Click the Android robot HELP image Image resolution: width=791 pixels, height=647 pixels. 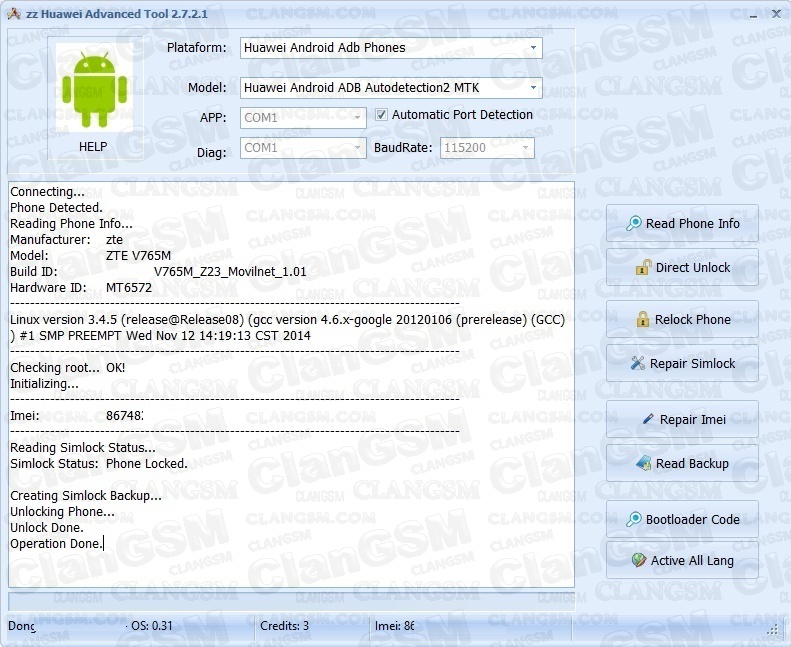point(94,87)
